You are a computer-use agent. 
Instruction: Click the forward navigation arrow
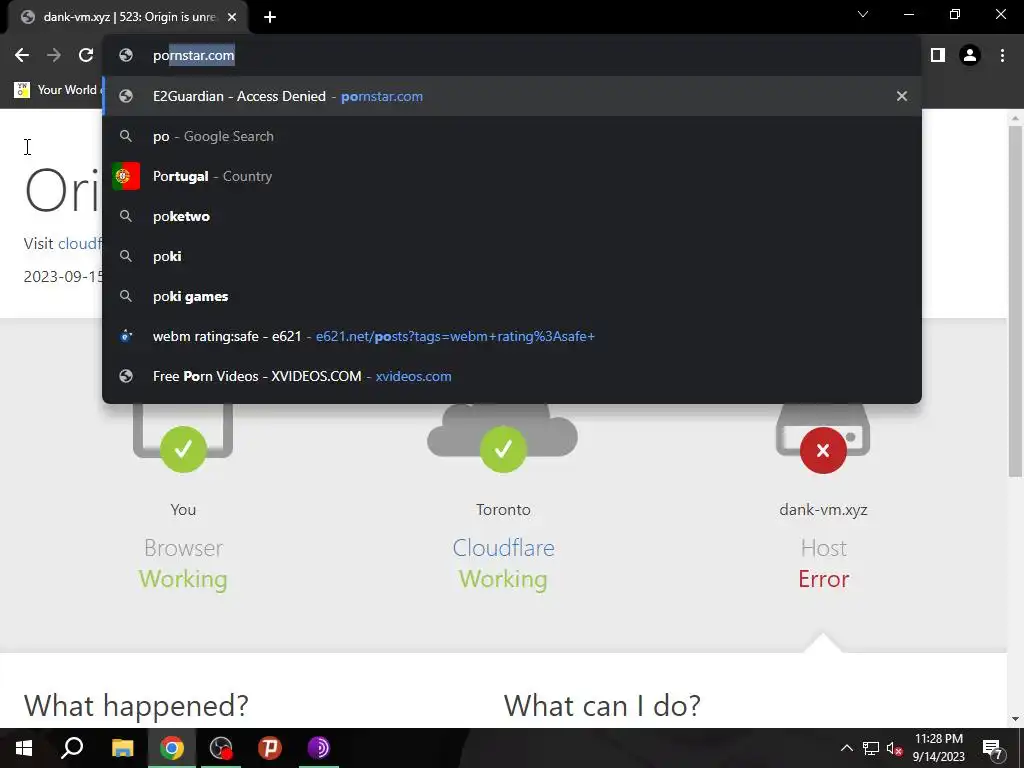pos(54,56)
